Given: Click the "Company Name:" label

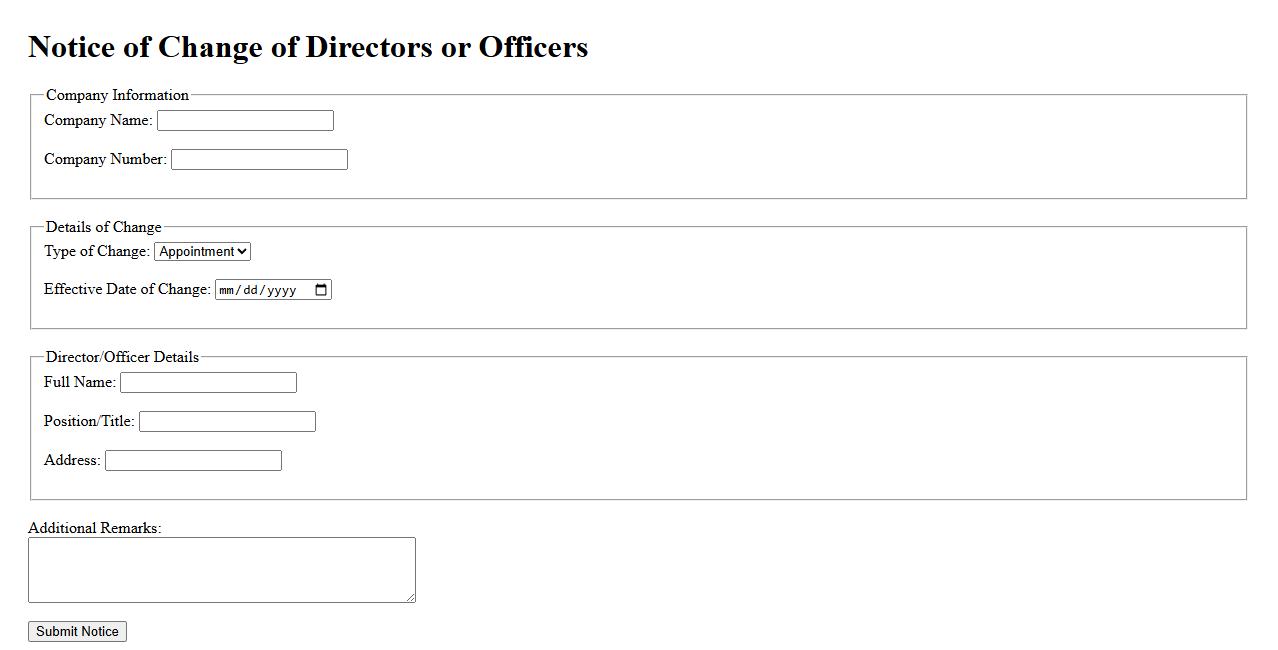Looking at the screenshot, I should (98, 120).
